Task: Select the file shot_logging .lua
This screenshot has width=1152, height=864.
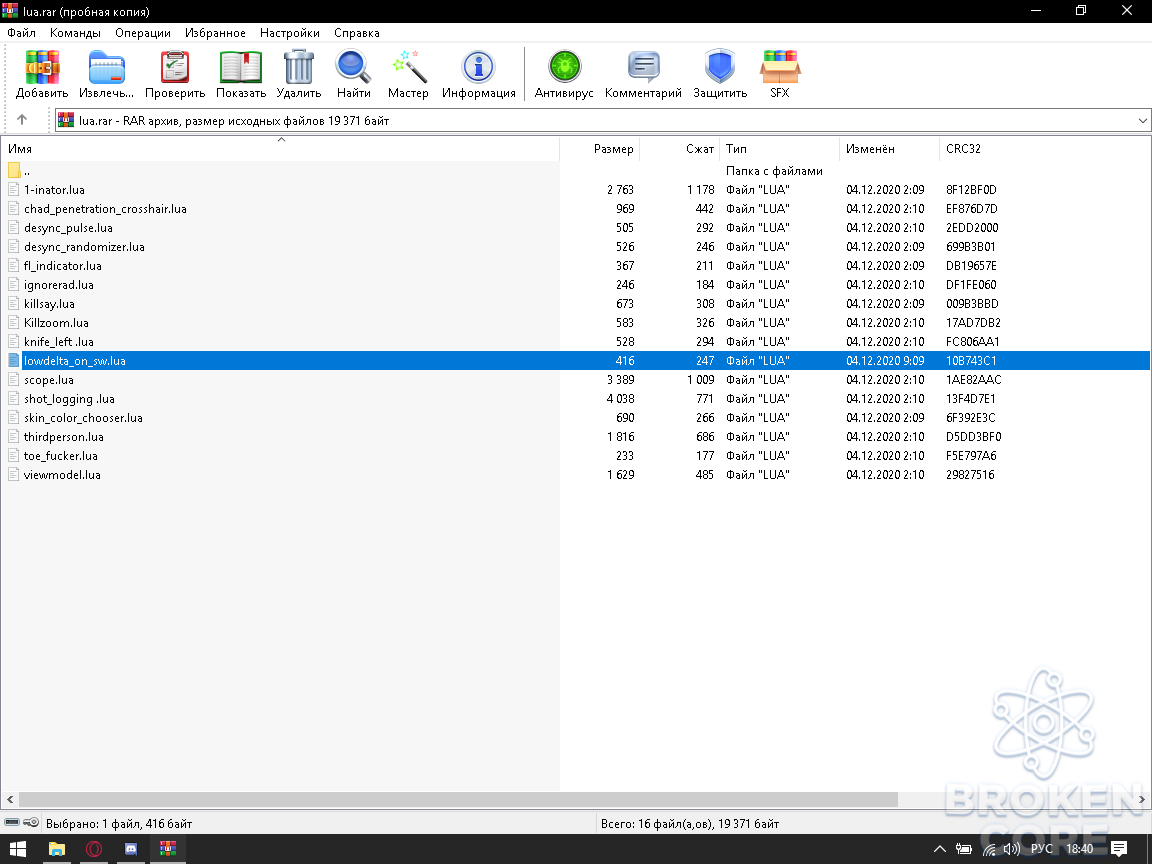Action: 69,399
